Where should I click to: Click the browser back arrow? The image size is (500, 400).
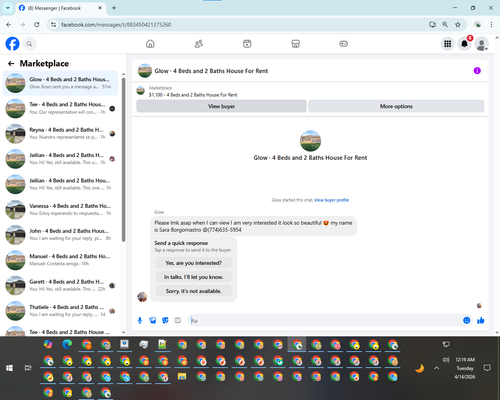pyautogui.click(x=9, y=24)
